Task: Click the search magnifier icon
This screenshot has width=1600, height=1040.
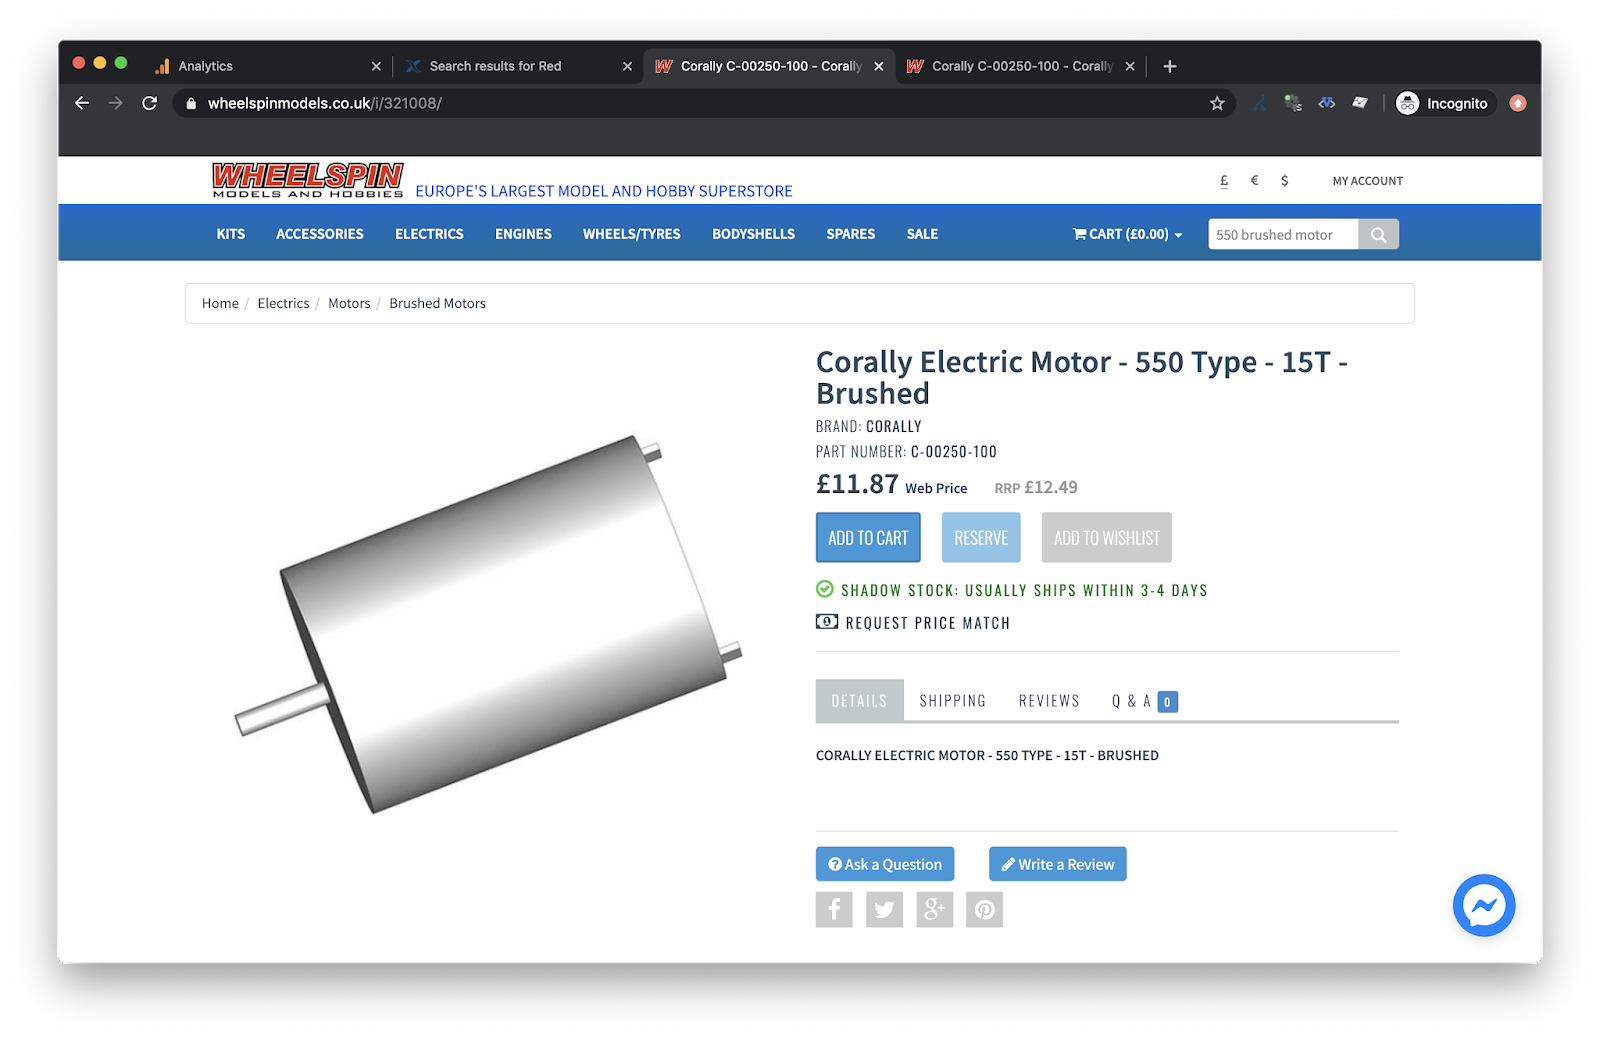Action: click(1378, 233)
